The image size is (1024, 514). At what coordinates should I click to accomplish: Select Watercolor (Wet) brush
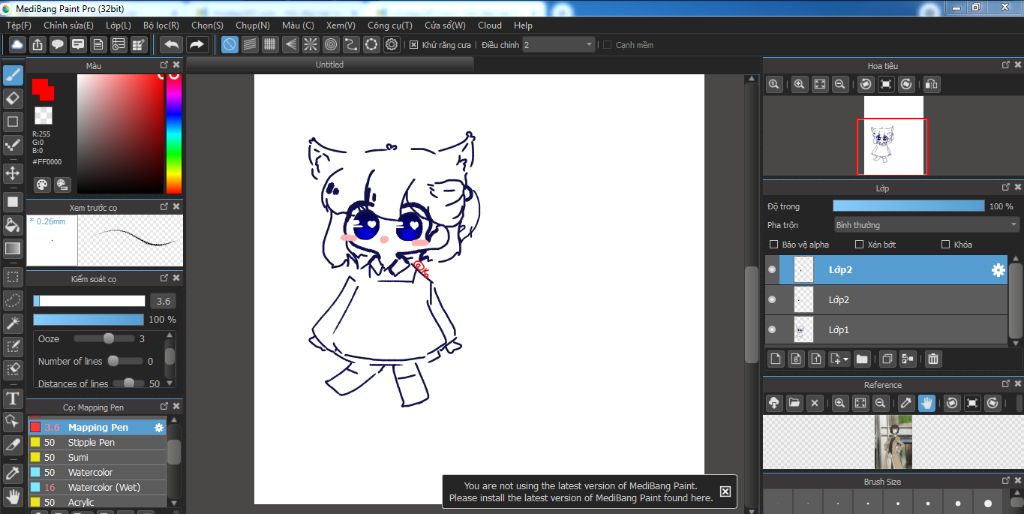point(97,487)
